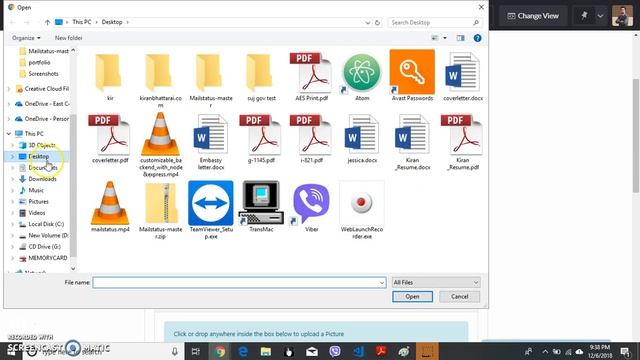The height and width of the screenshot is (360, 640).
Task: Select mailstatus.mp4 video file
Action: [110, 207]
